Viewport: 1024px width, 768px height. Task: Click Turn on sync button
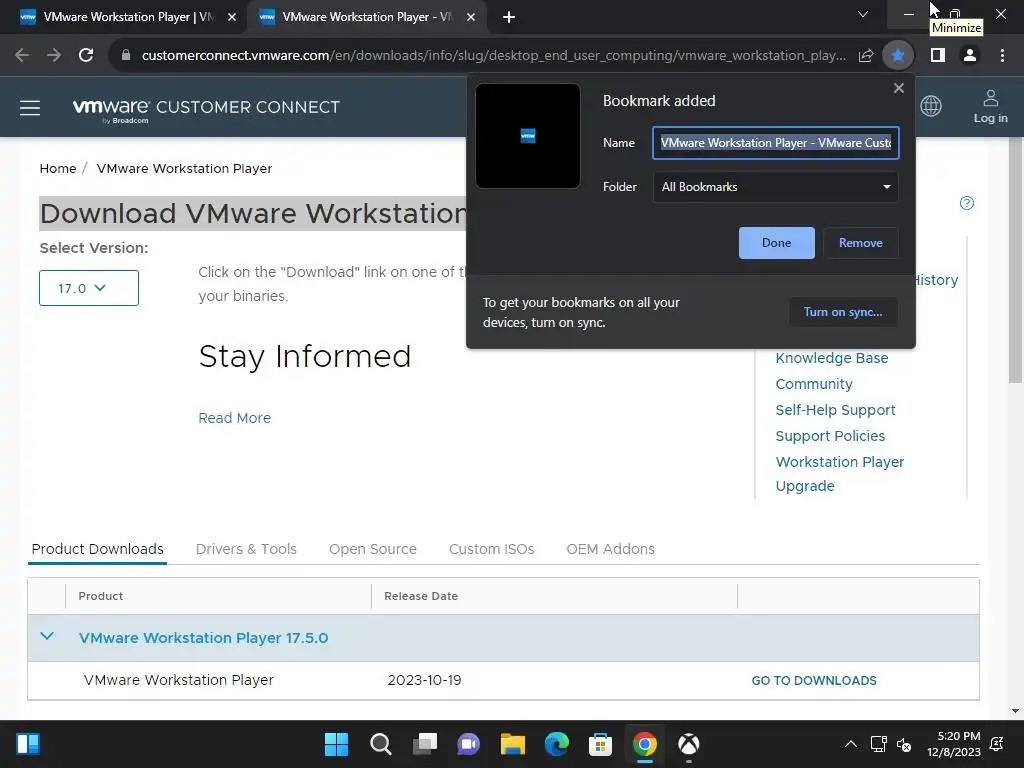[843, 312]
